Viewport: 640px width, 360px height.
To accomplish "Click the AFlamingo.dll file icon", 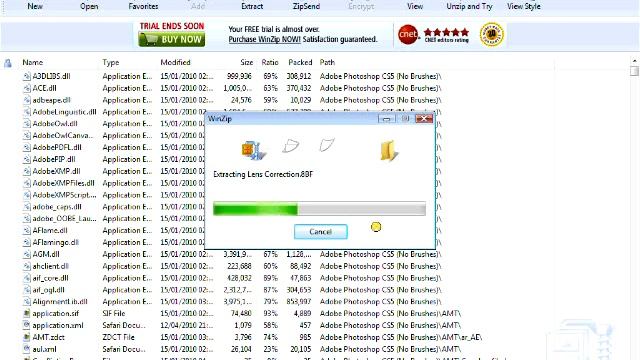I will pos(27,242).
